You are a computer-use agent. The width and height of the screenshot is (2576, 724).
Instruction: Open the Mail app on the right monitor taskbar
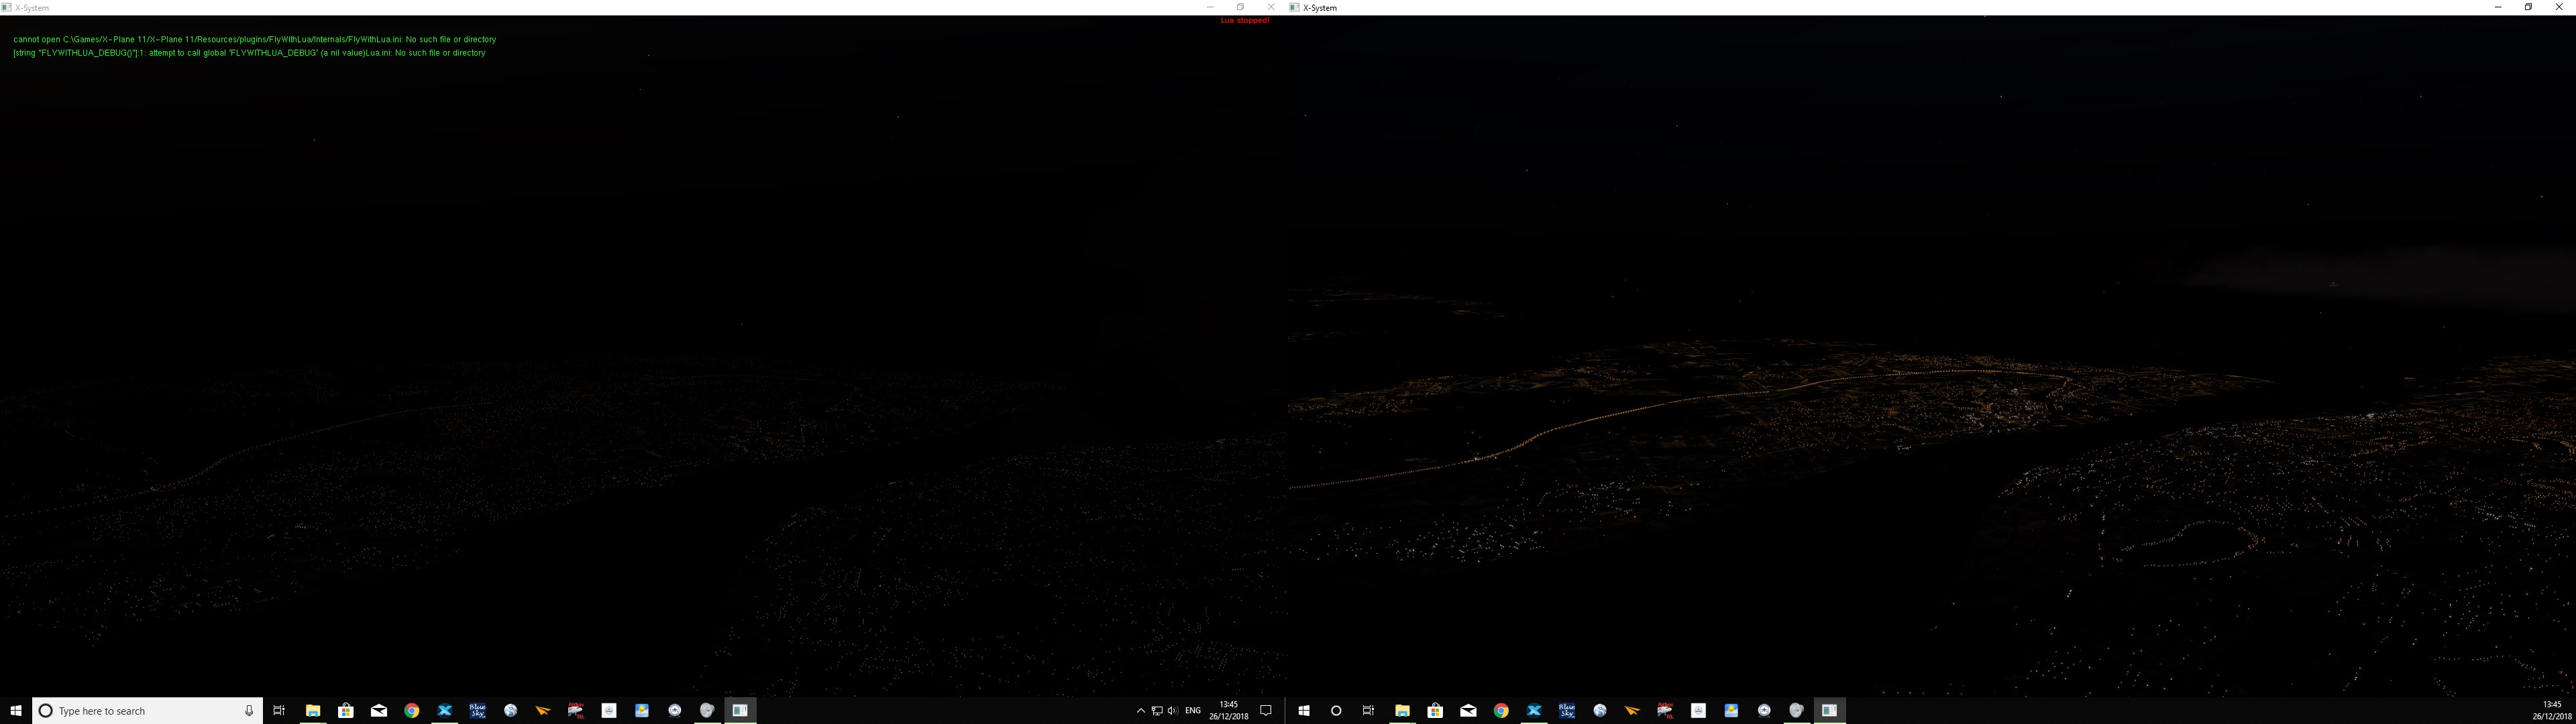tap(1468, 710)
